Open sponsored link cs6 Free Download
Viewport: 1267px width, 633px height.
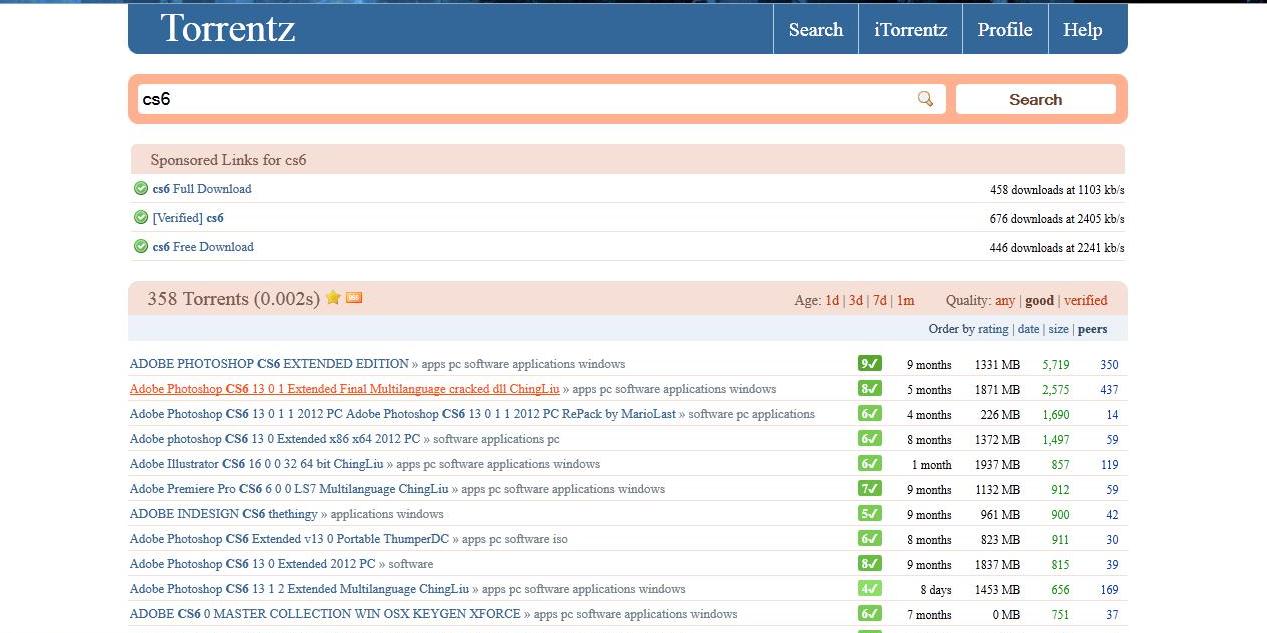click(x=203, y=247)
